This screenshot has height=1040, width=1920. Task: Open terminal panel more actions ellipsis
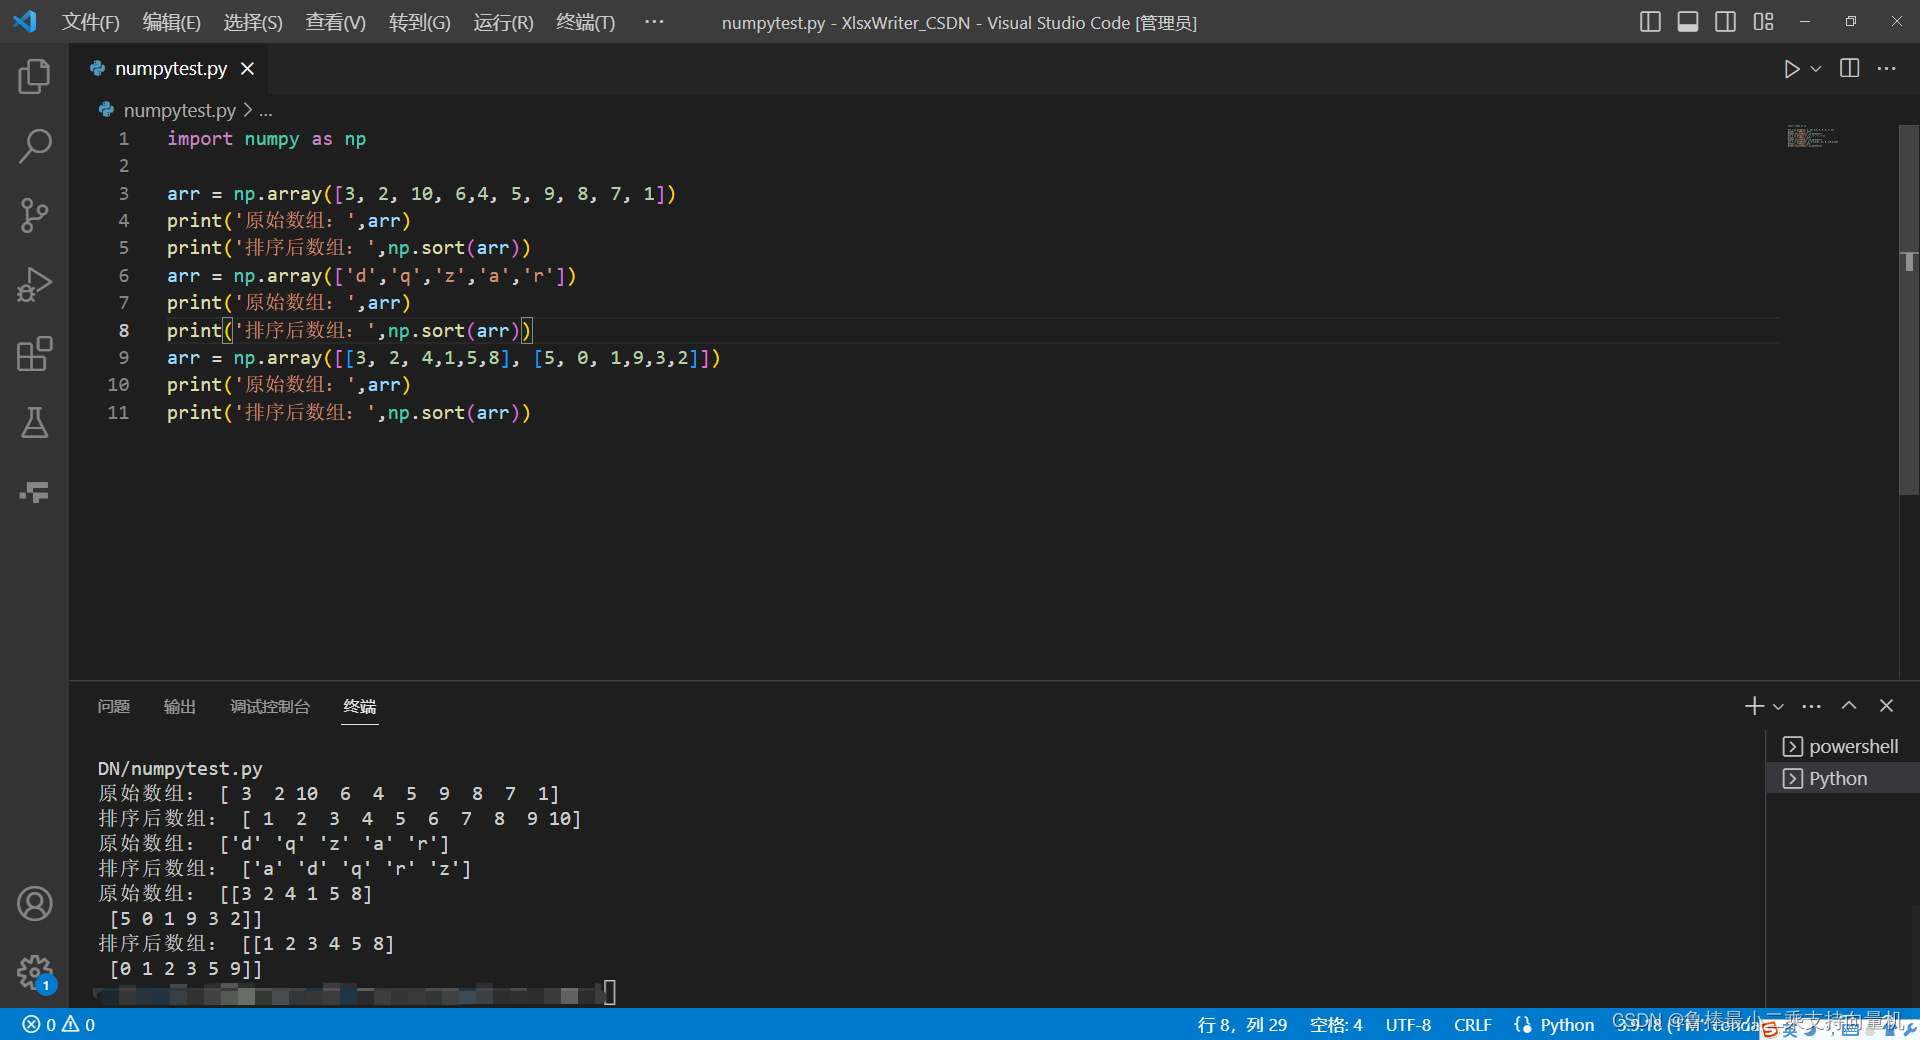pos(1812,706)
